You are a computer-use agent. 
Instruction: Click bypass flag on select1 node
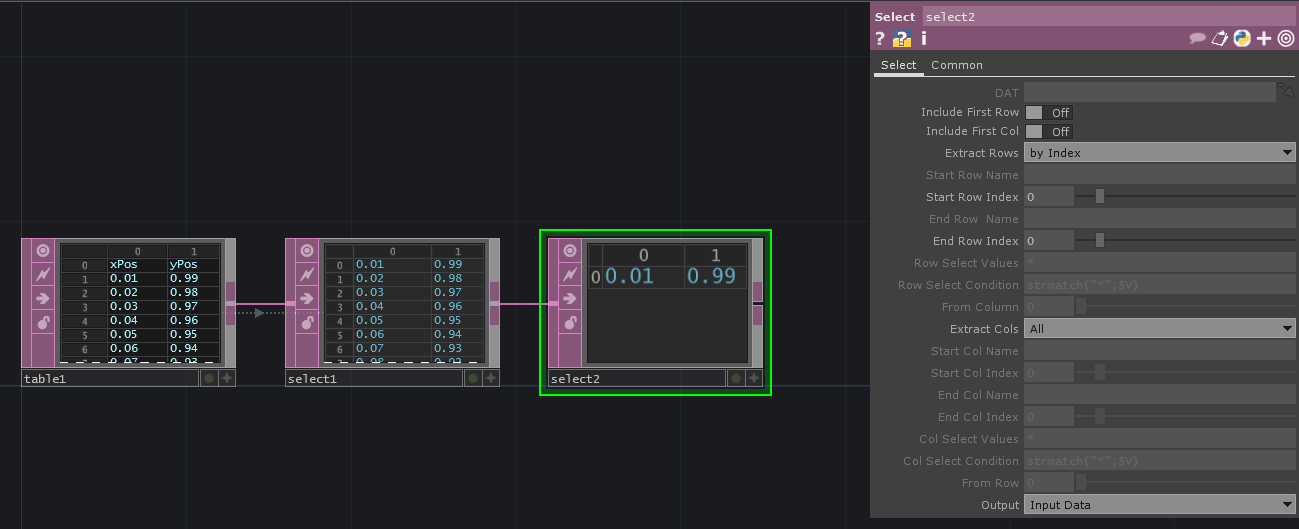307,274
